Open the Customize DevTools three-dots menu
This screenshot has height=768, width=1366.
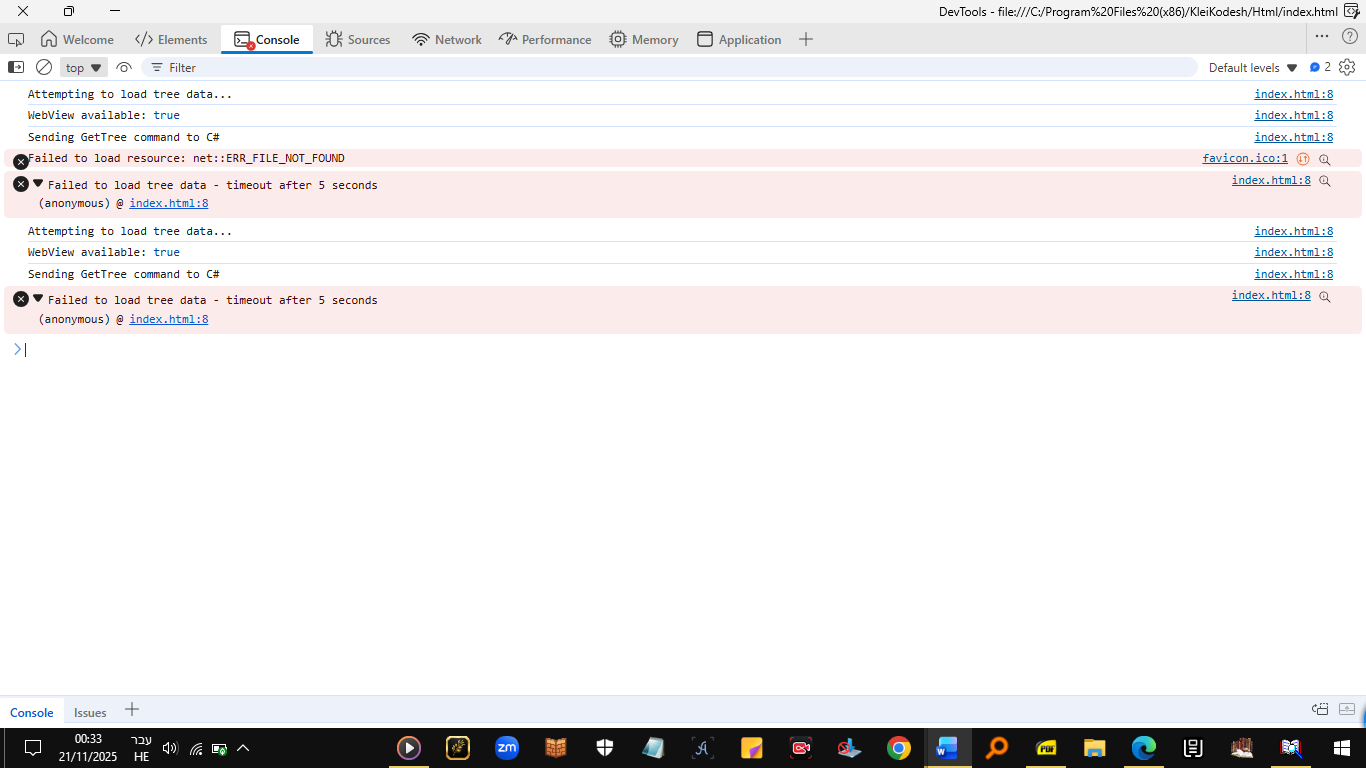point(1322,36)
